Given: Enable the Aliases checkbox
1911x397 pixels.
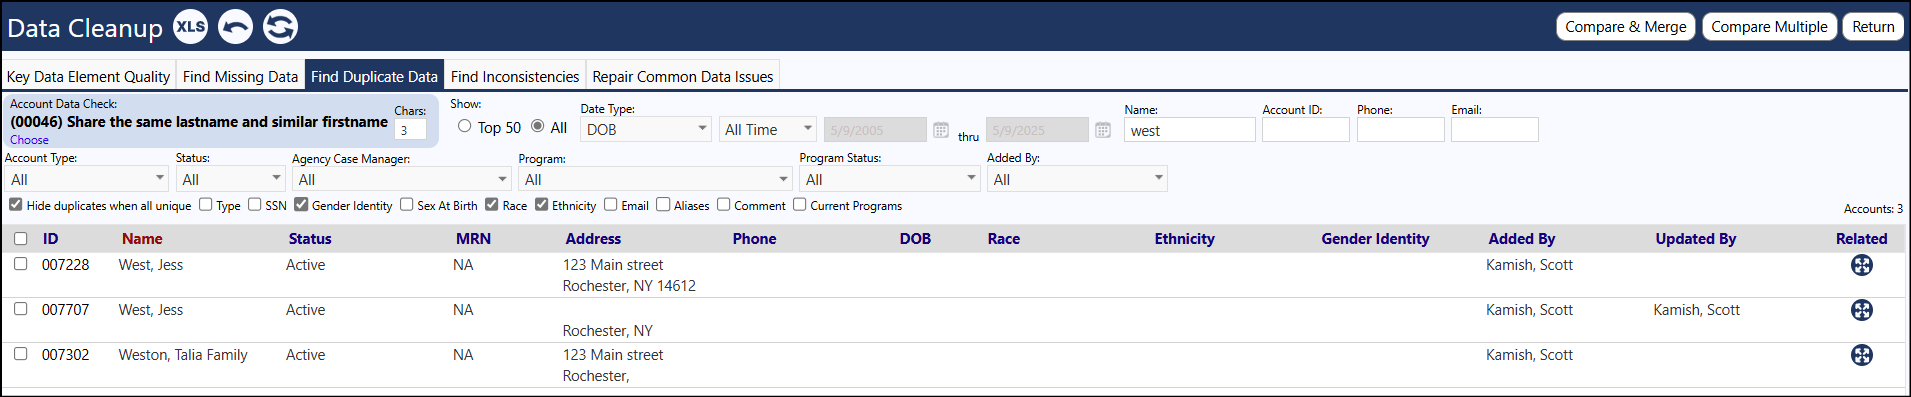Looking at the screenshot, I should click(x=663, y=204).
